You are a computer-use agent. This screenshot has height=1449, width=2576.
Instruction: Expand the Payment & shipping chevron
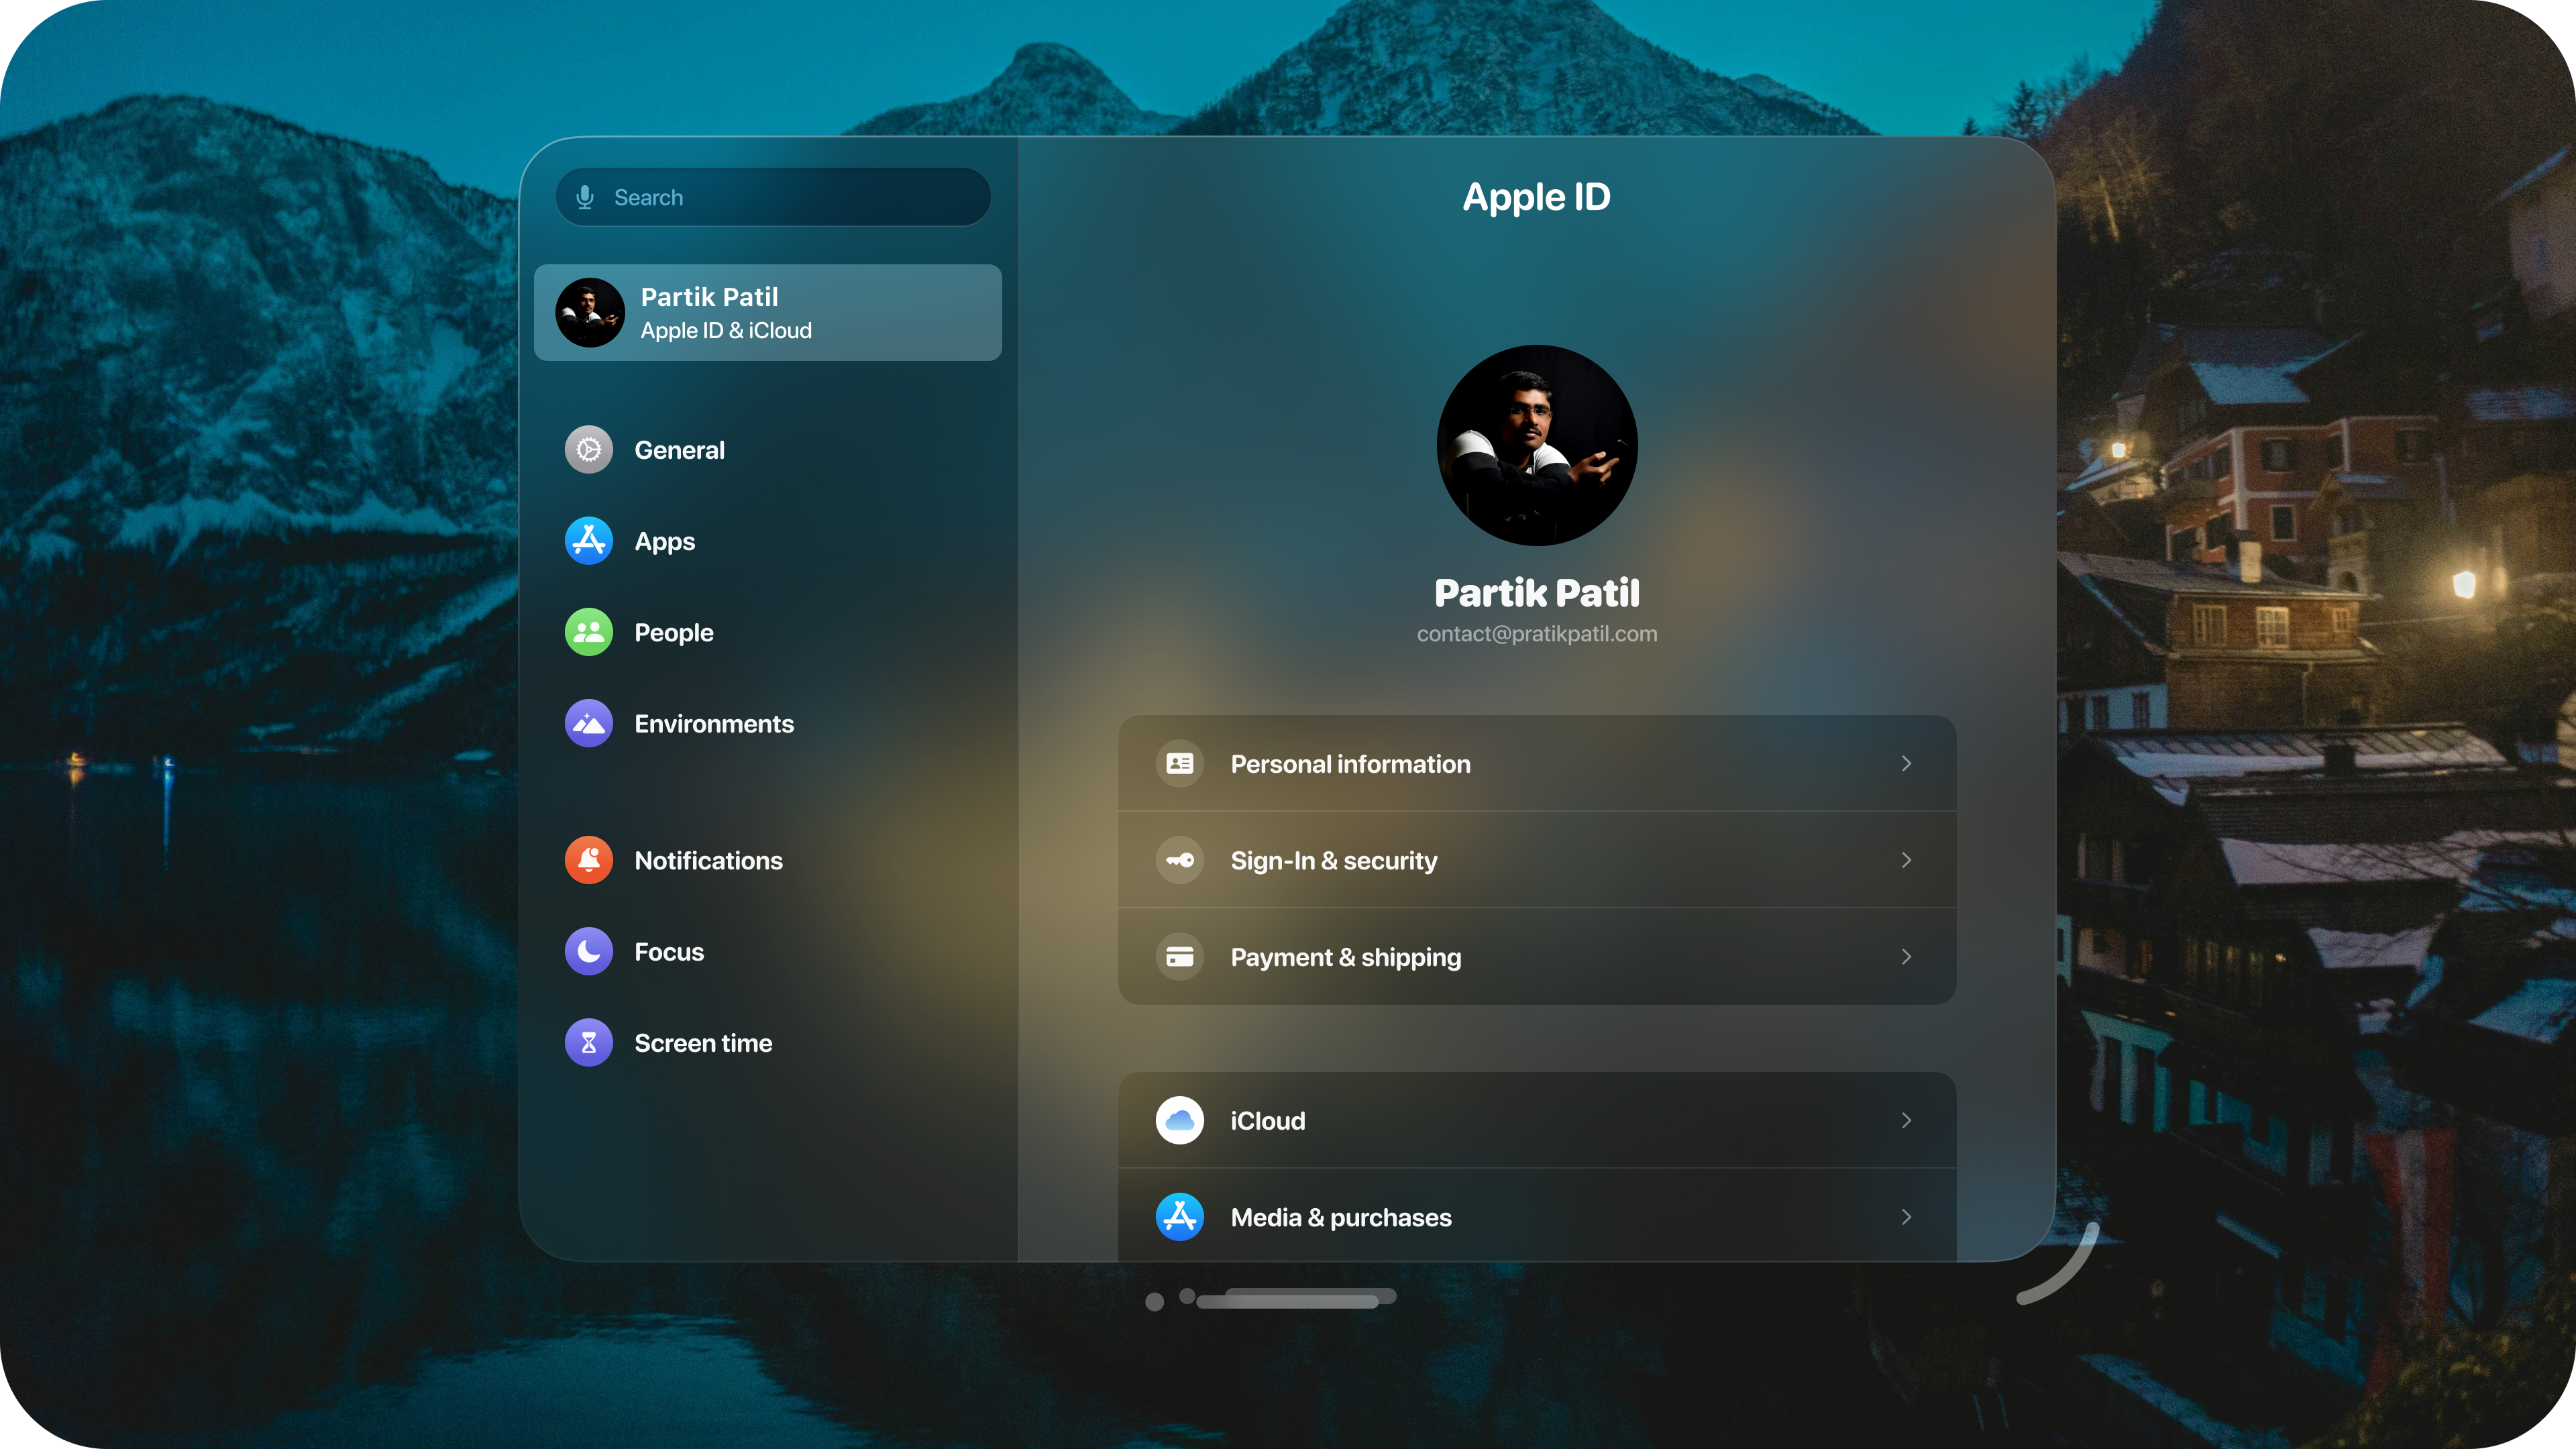[1906, 957]
